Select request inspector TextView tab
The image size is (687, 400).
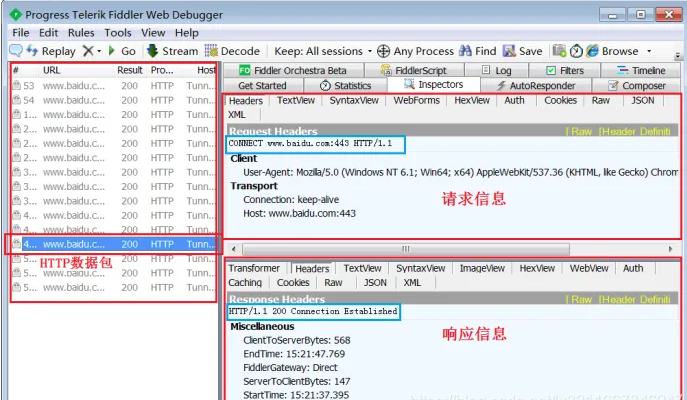tap(296, 100)
